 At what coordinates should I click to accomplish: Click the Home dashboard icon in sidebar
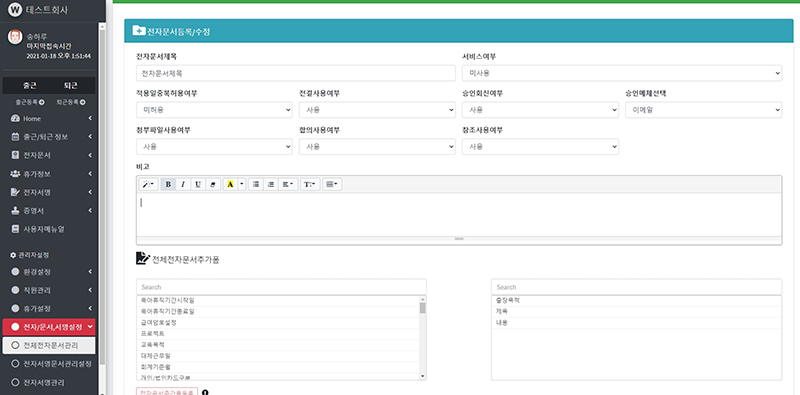[15, 118]
